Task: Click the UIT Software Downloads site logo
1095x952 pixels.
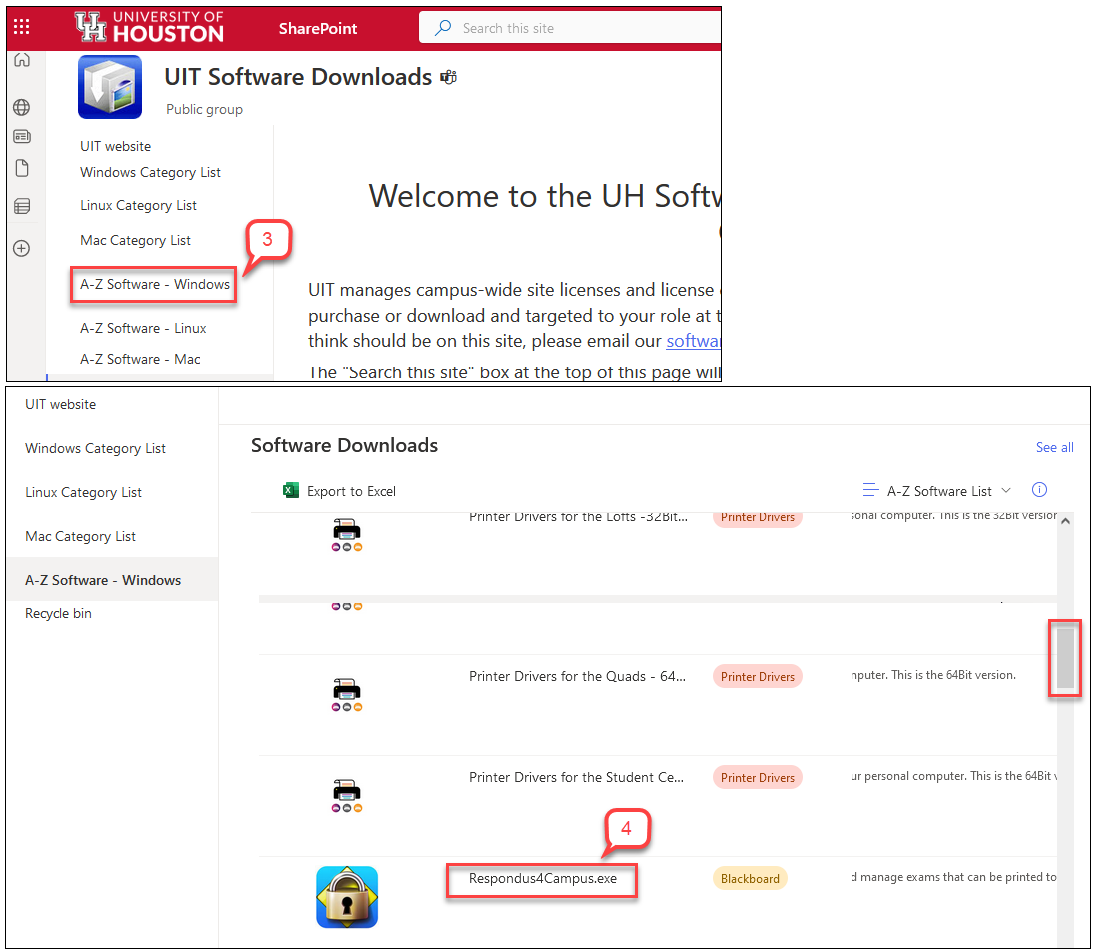Action: [110, 87]
